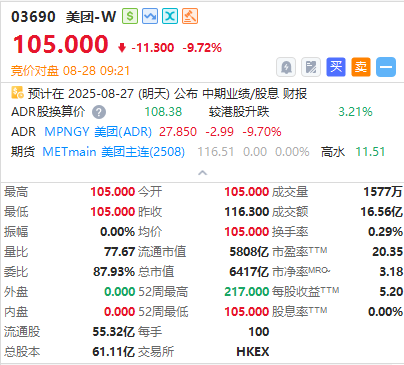Click the green dollar sign icon

click(x=130, y=16)
